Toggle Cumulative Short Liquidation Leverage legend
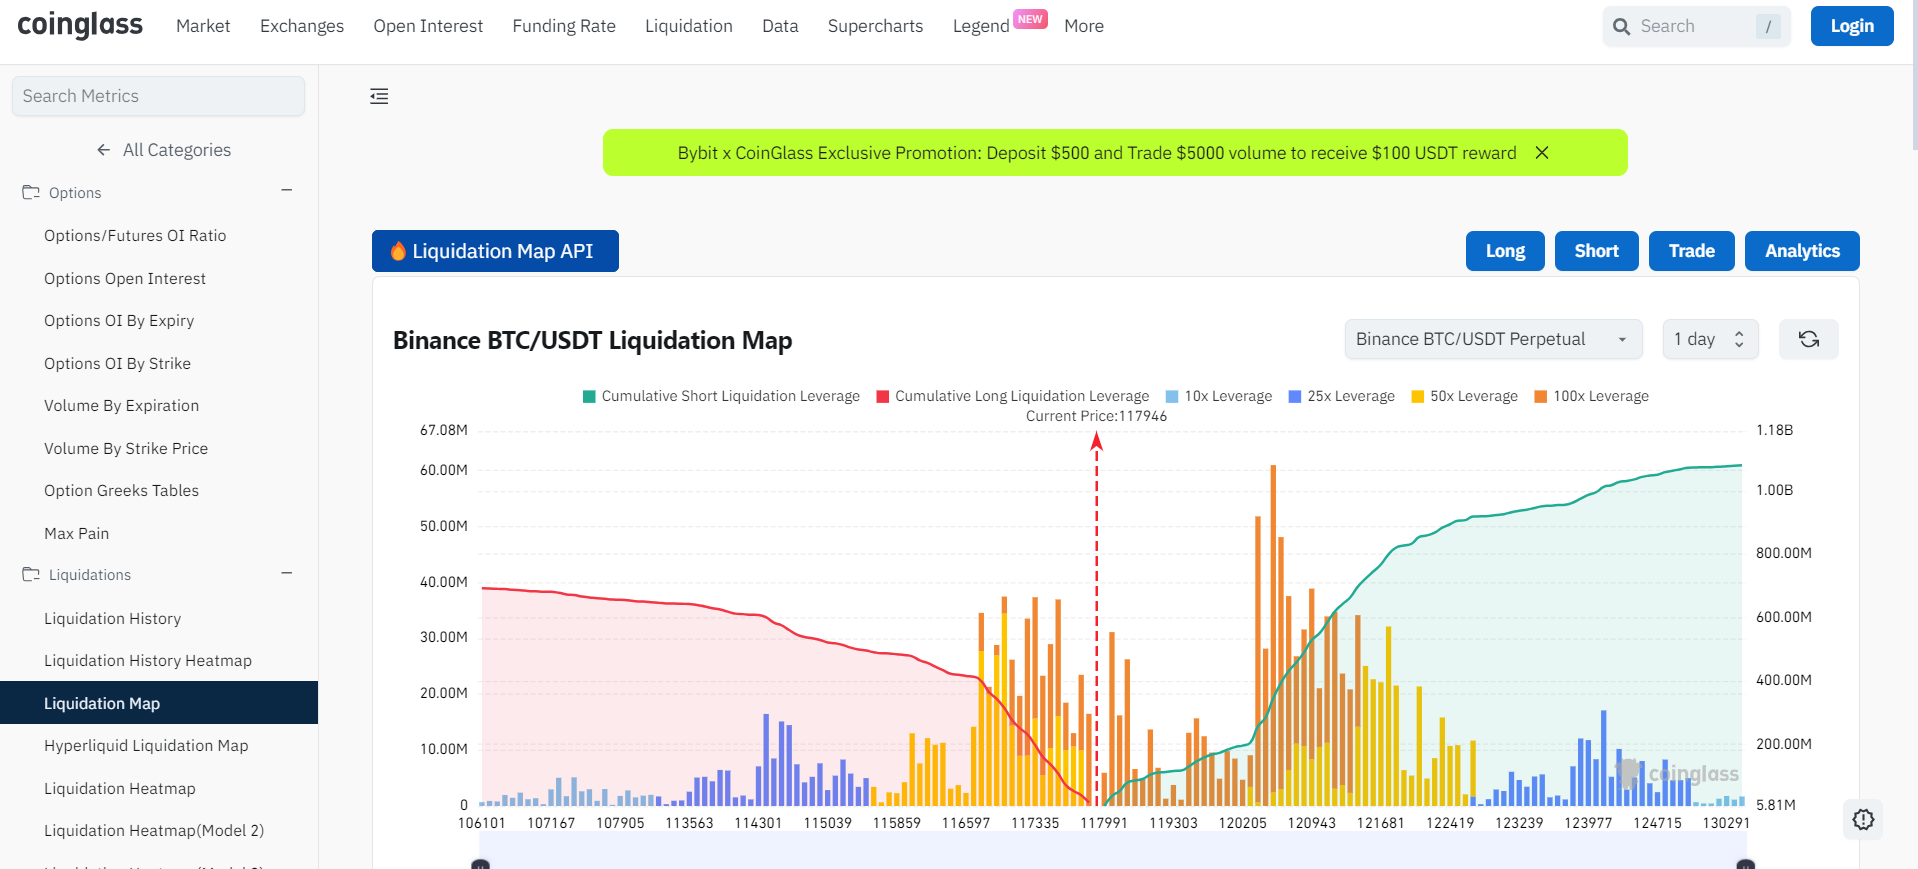The image size is (1918, 869). 721,396
